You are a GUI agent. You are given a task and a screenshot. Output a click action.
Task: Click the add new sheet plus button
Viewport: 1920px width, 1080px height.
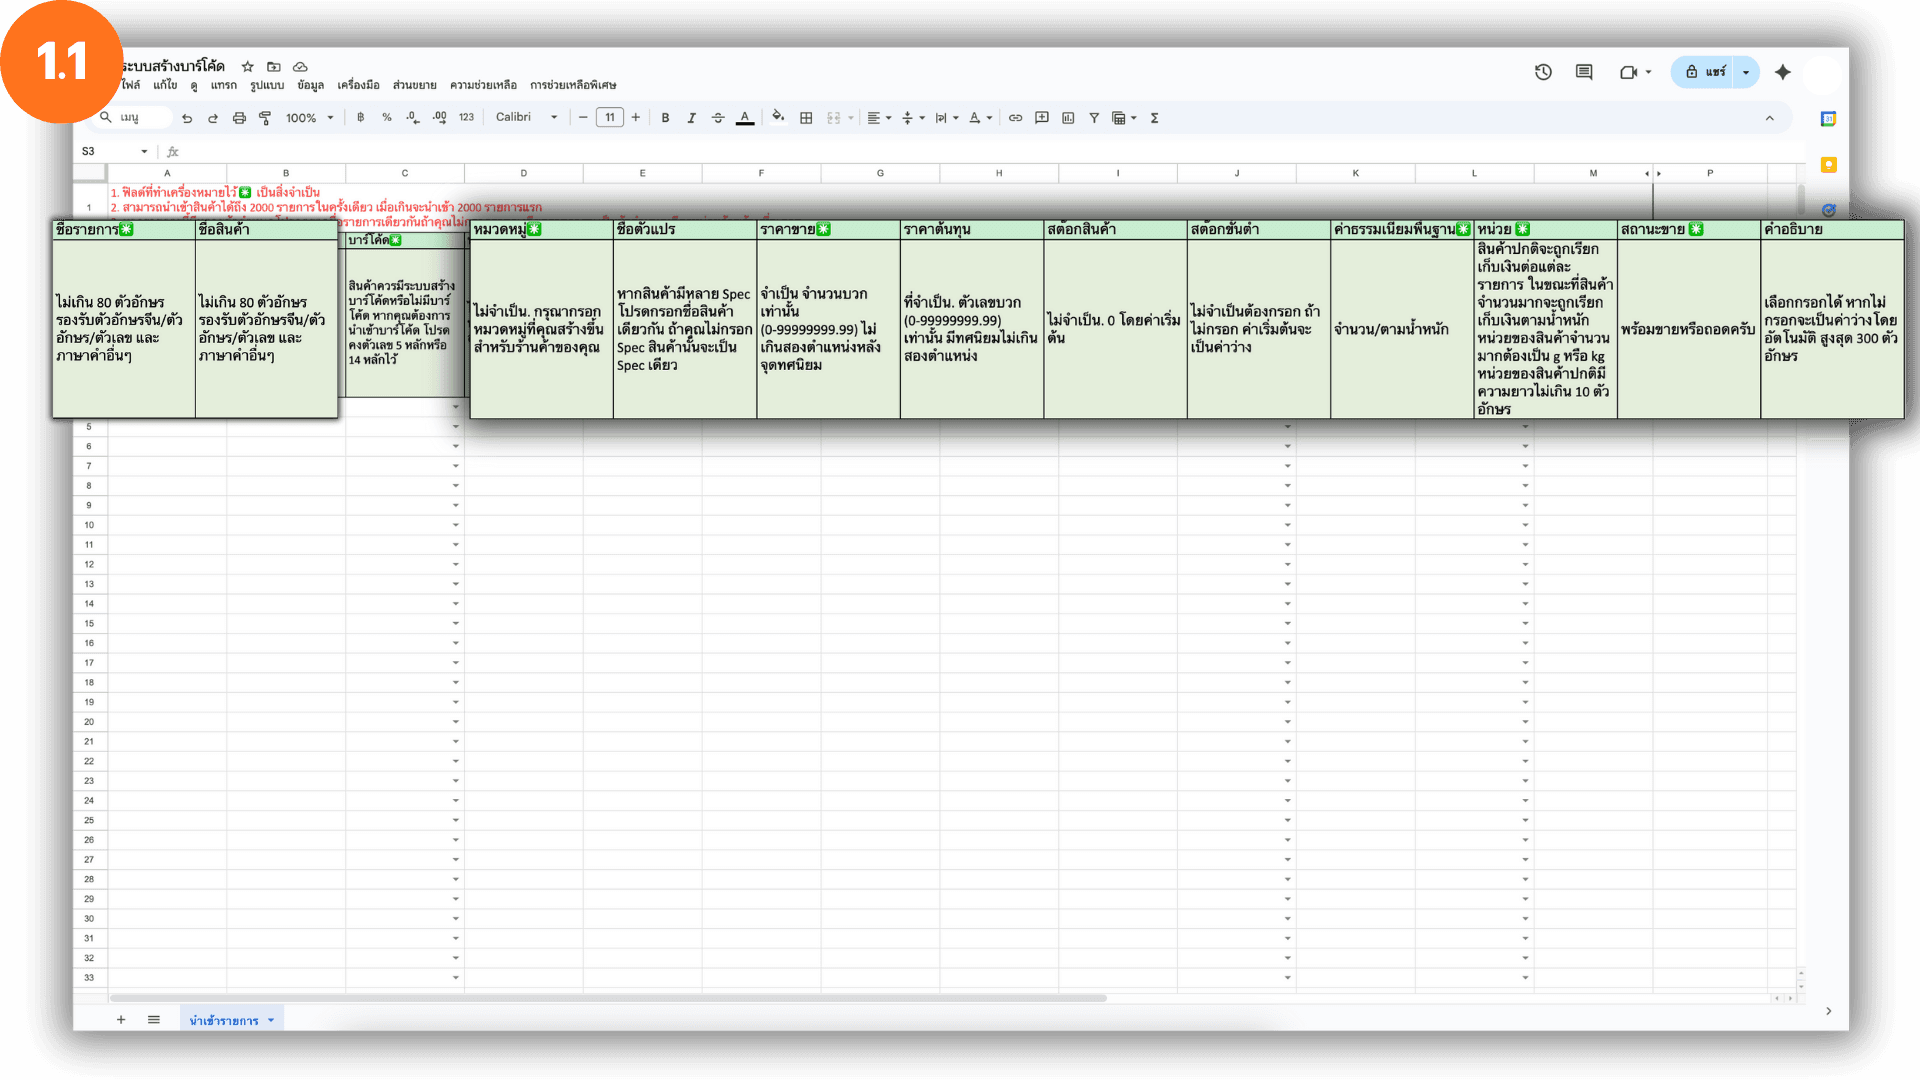click(x=121, y=1020)
